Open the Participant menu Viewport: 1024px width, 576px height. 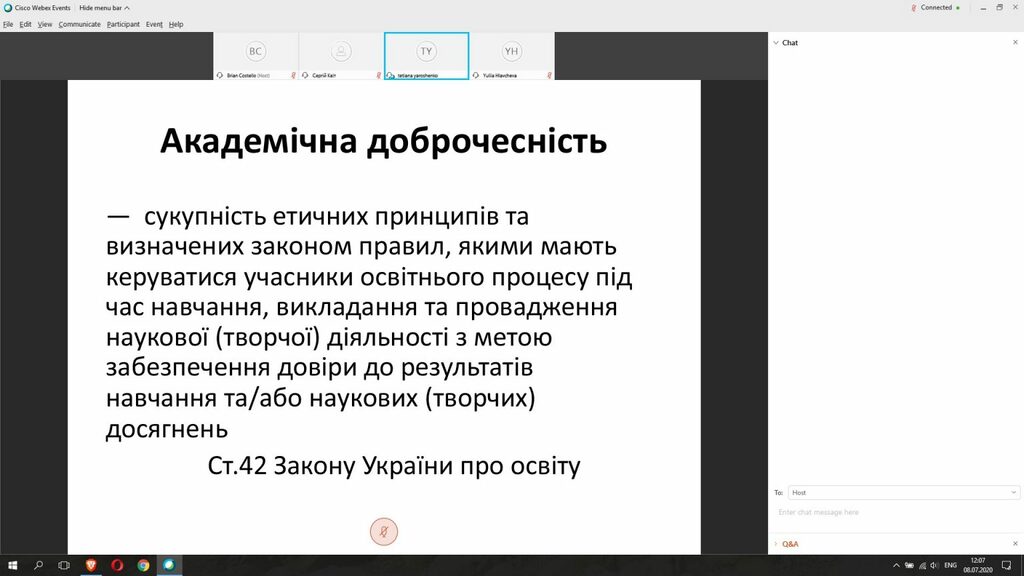coord(123,24)
